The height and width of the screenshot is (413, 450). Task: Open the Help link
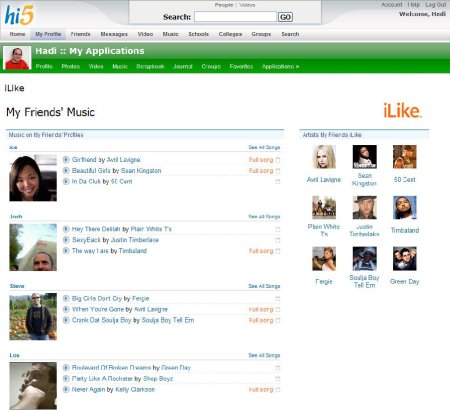click(x=414, y=5)
